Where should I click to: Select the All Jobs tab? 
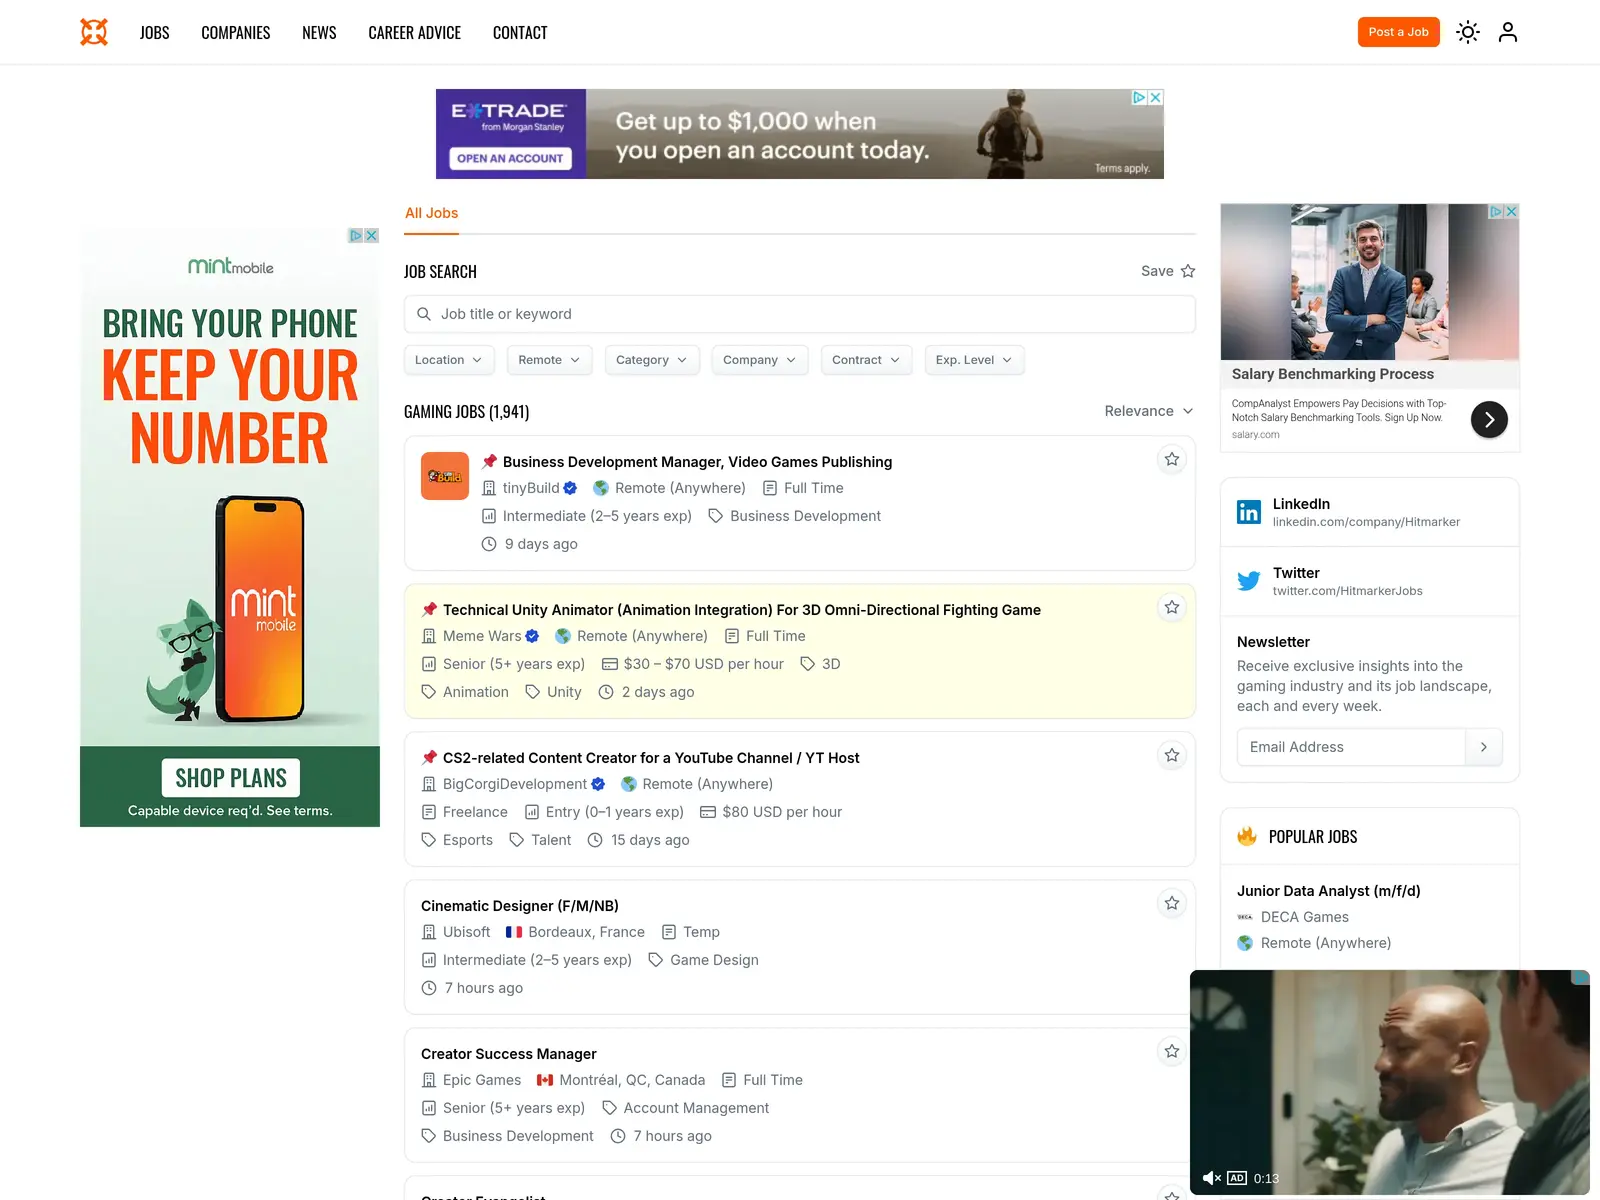(431, 213)
